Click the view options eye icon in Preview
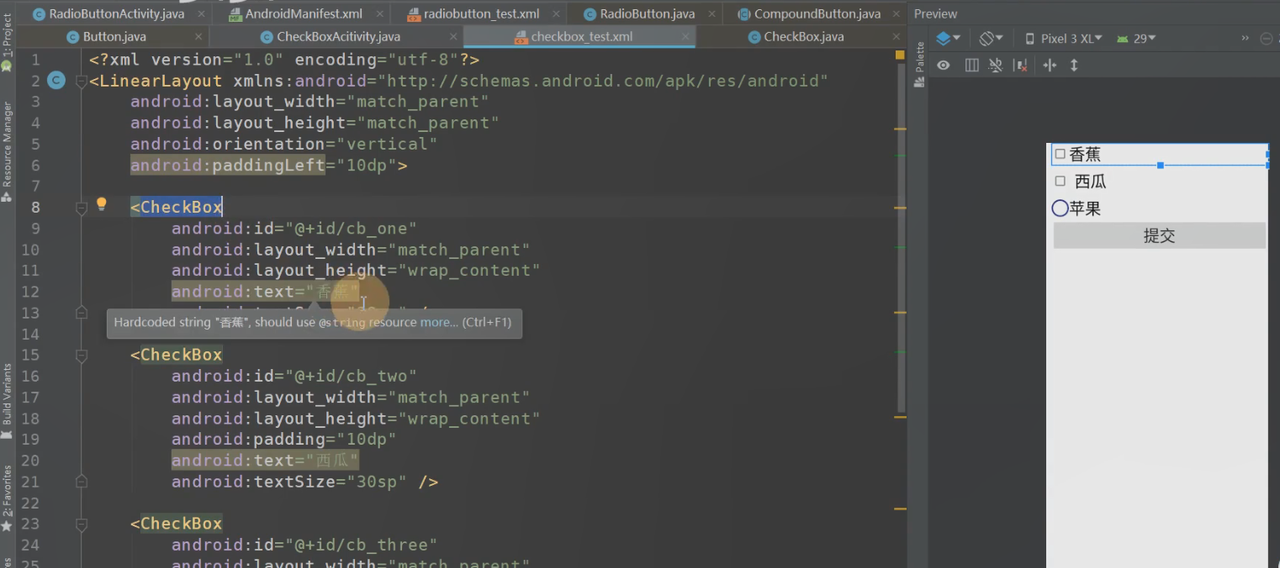Viewport: 1280px width, 568px height. (x=943, y=65)
